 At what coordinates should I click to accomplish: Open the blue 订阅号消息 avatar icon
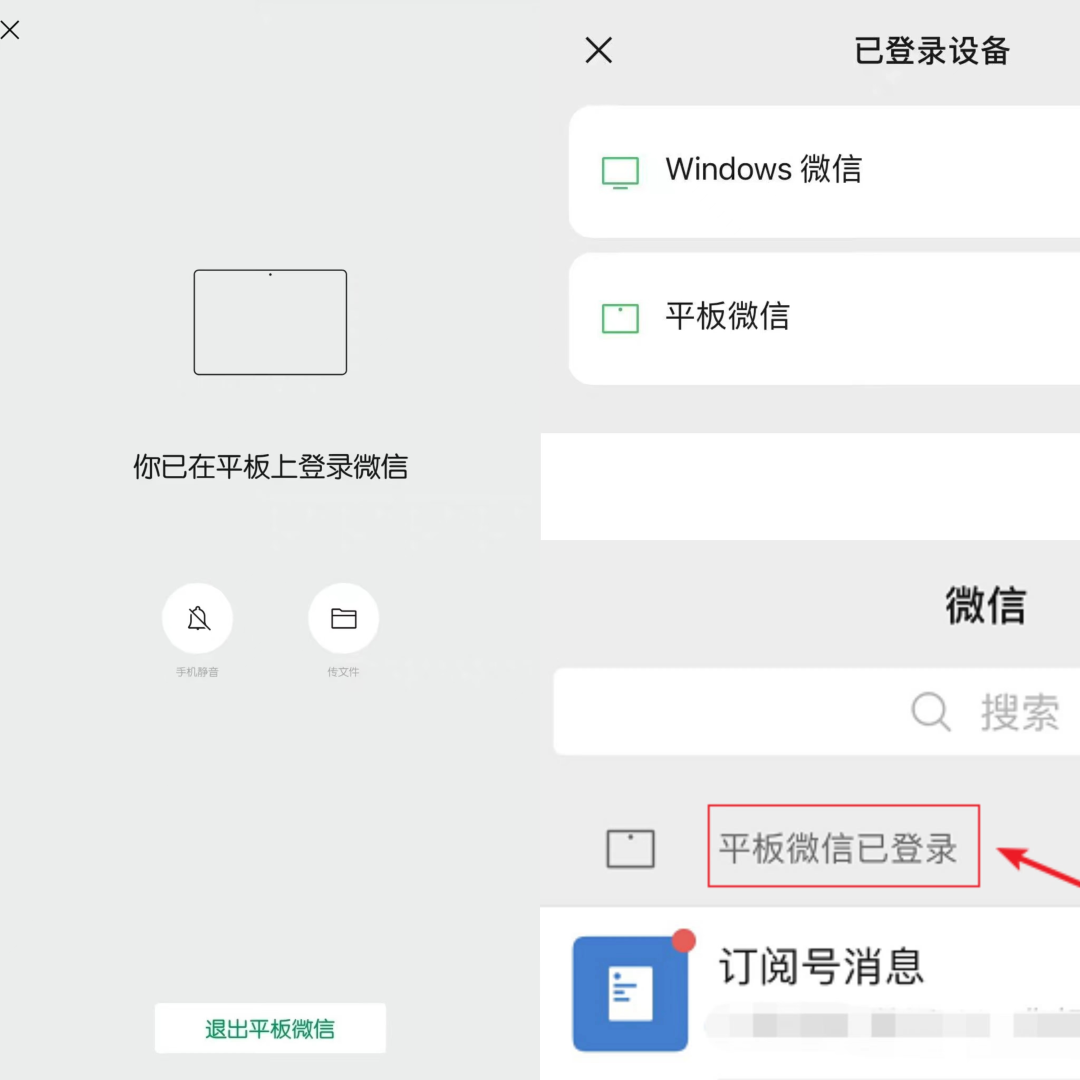pyautogui.click(x=630, y=993)
